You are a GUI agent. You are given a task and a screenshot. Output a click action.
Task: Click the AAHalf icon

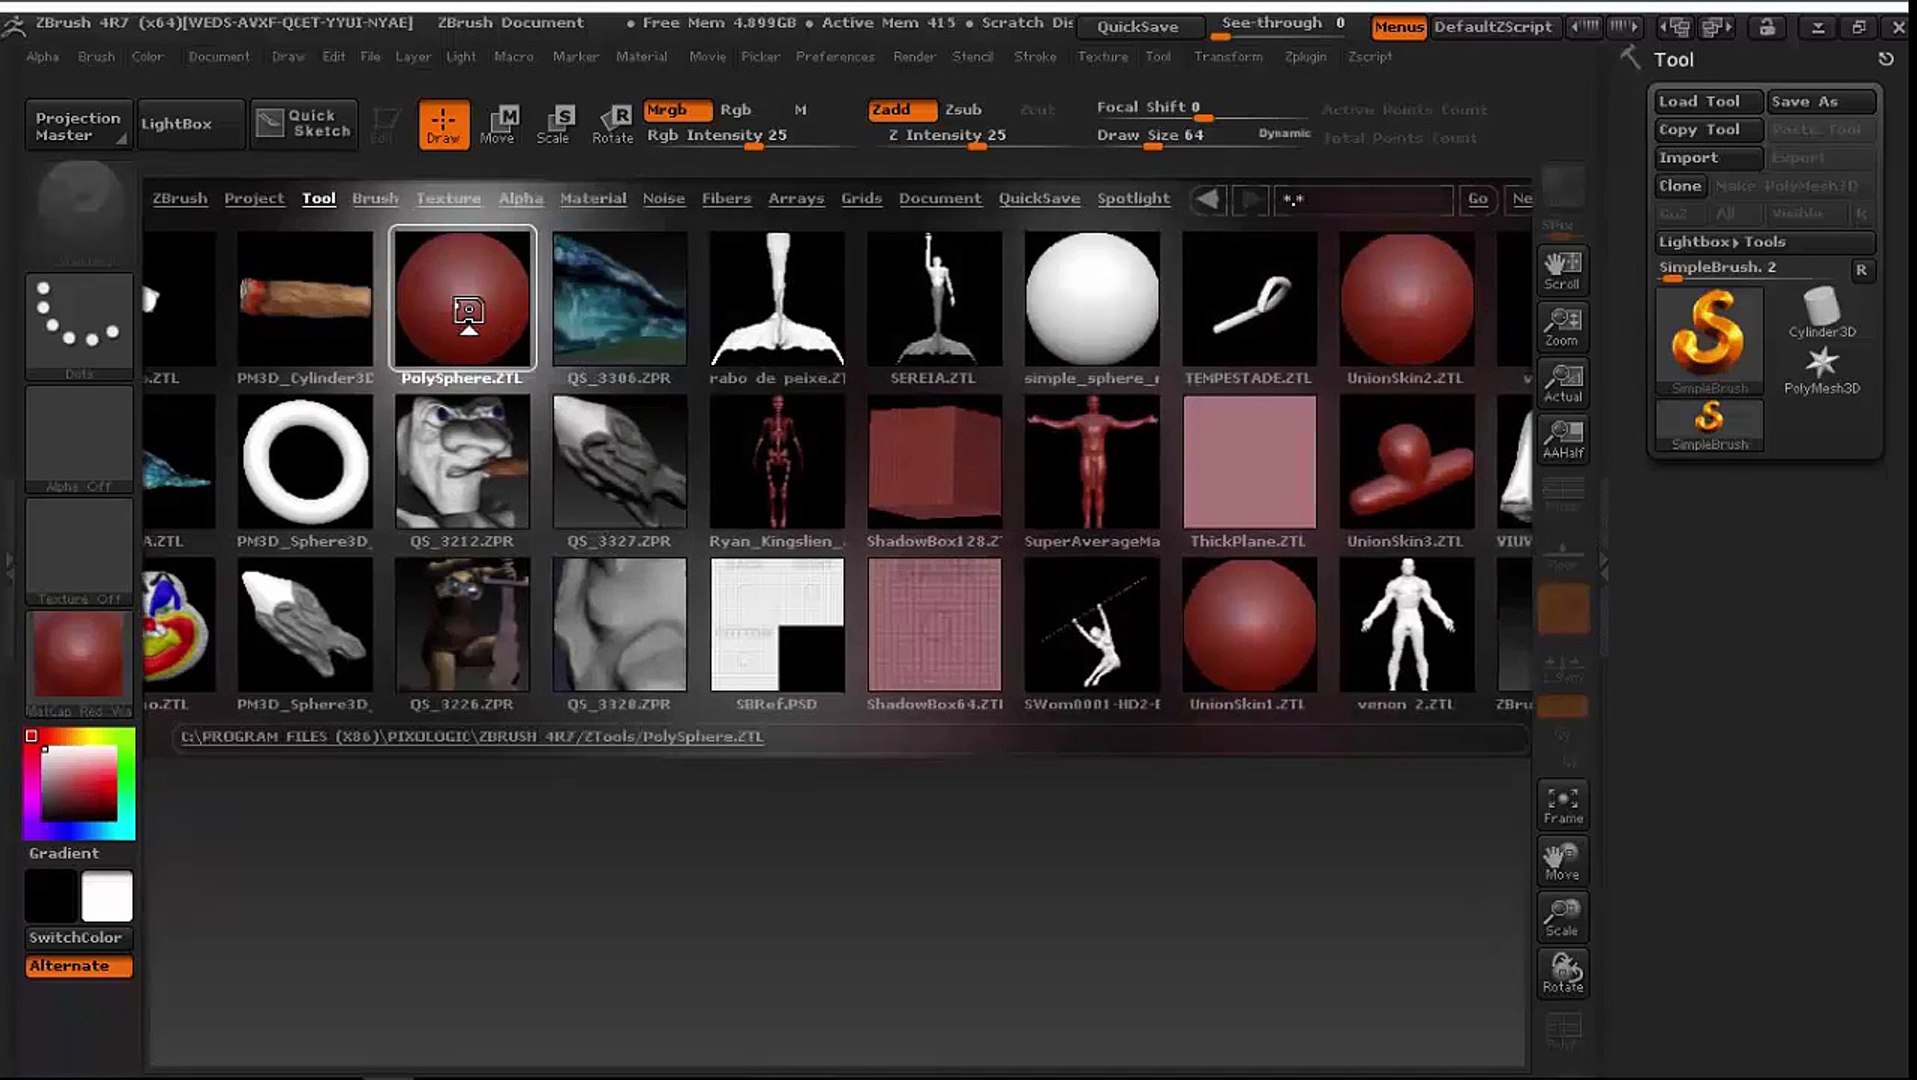(x=1562, y=439)
